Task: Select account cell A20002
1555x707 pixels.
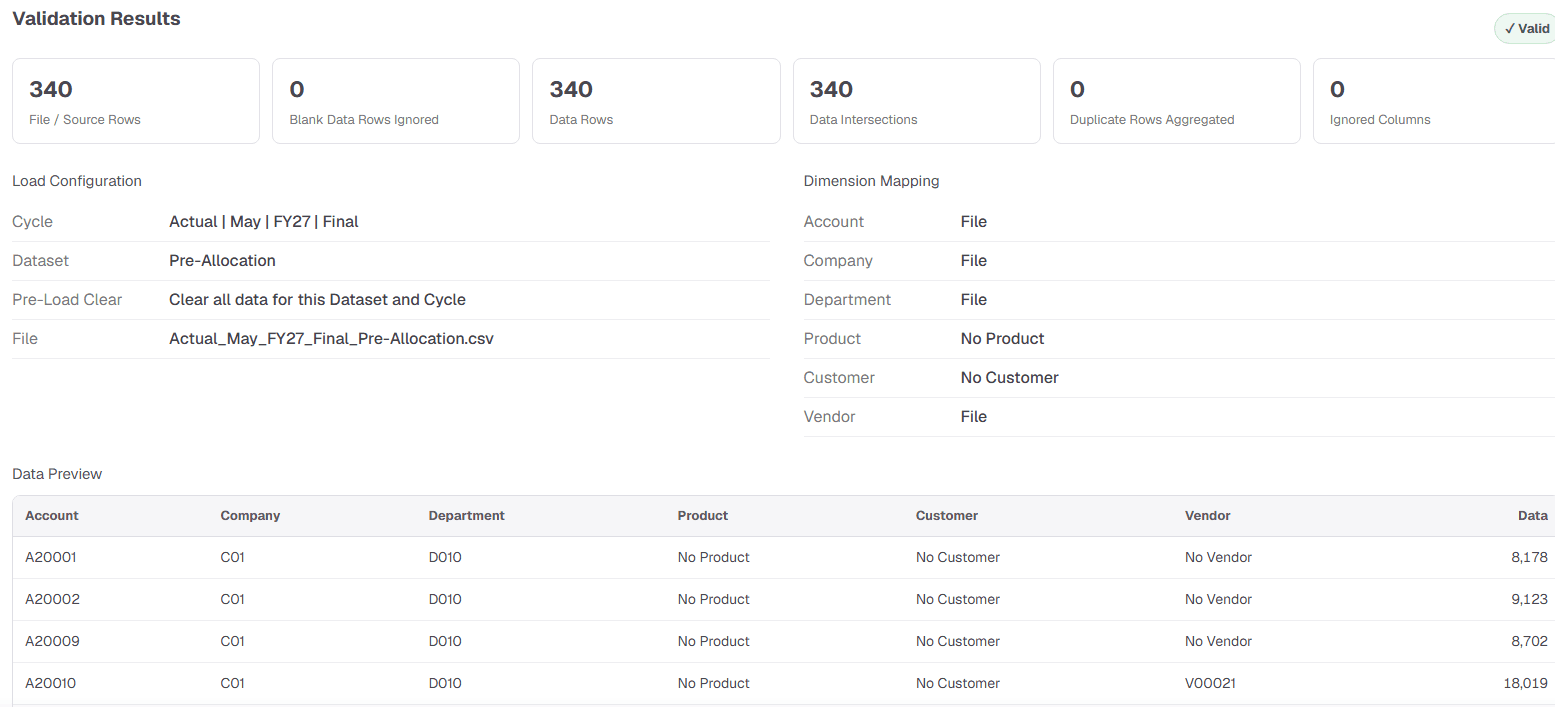Action: [52, 600]
